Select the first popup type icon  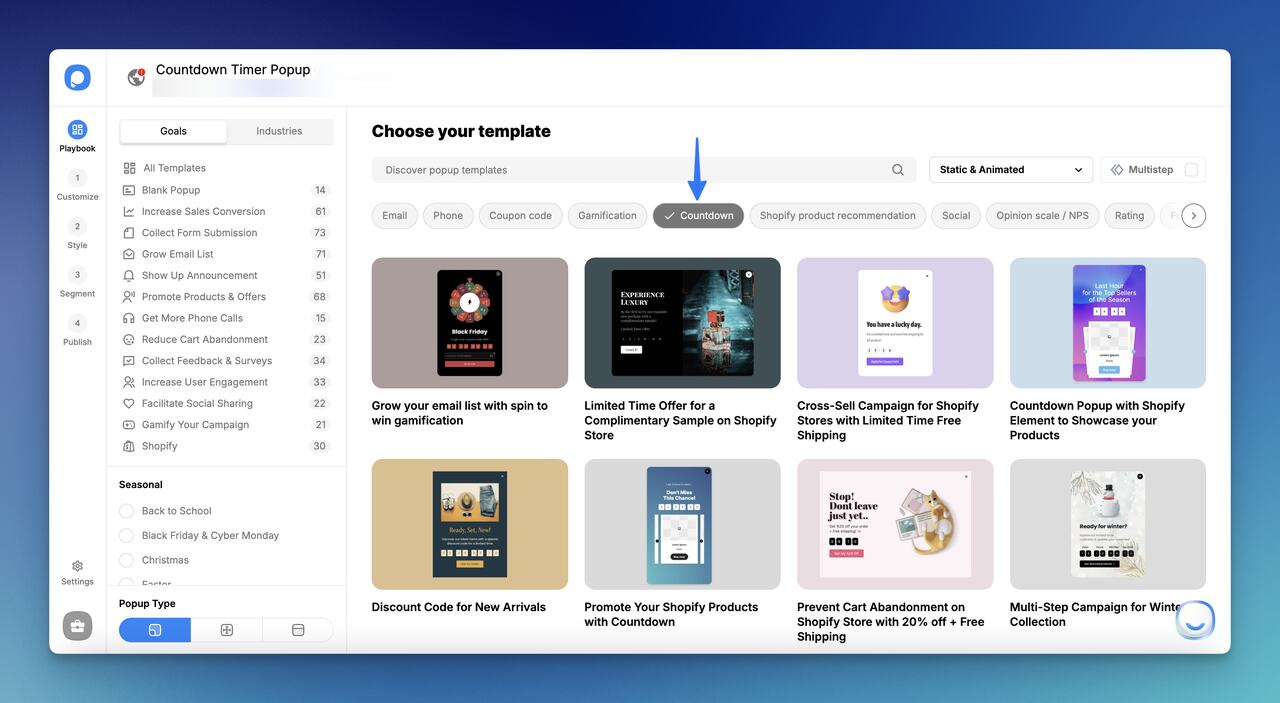pos(155,630)
